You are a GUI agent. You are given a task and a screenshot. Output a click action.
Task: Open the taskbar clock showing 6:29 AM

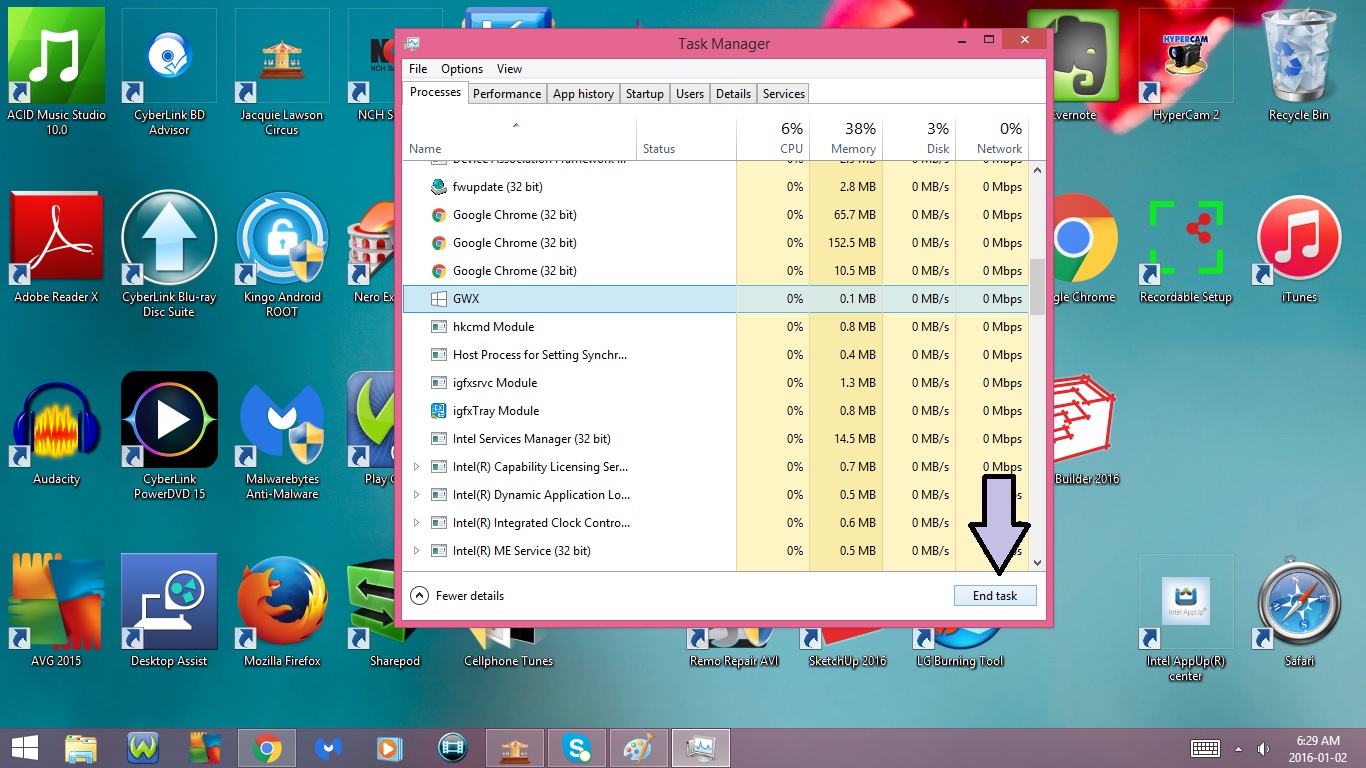click(1316, 748)
